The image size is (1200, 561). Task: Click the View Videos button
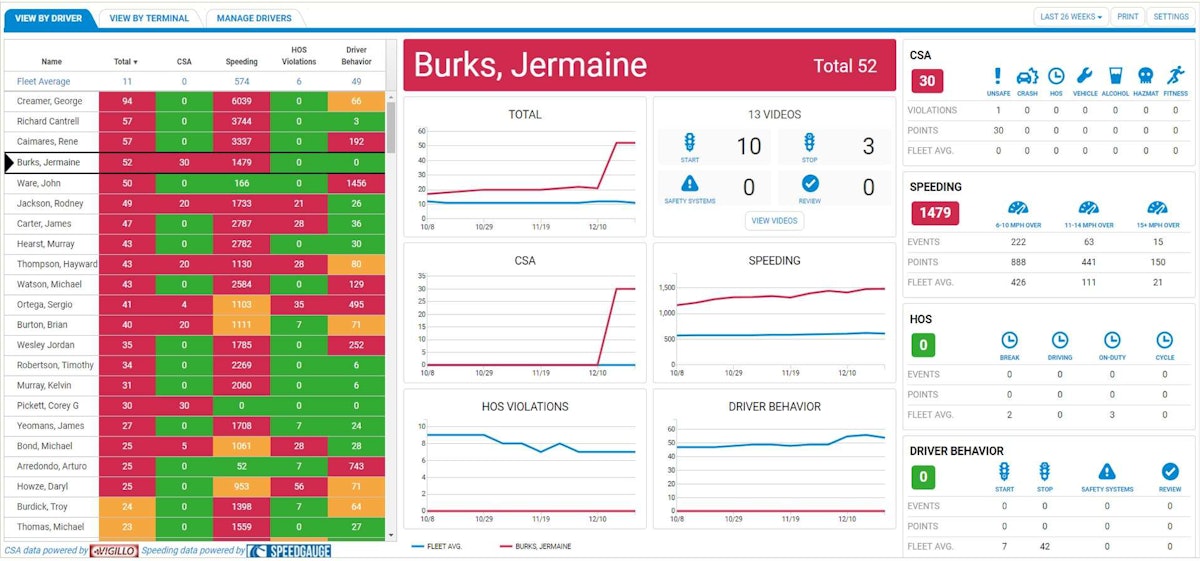(774, 221)
